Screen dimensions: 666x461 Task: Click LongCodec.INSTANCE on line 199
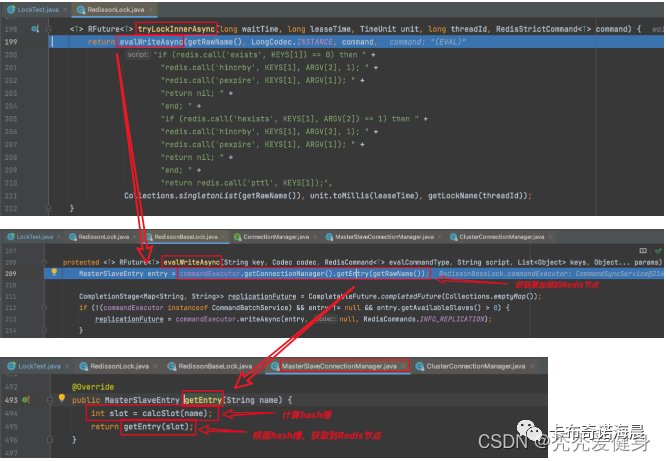coord(292,42)
